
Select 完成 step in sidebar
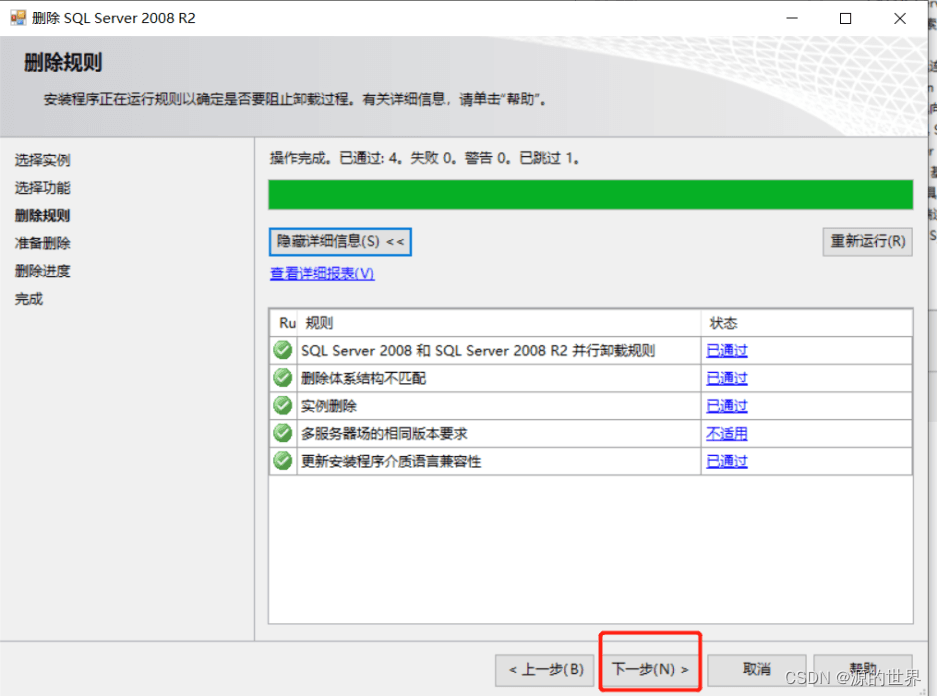(29, 299)
